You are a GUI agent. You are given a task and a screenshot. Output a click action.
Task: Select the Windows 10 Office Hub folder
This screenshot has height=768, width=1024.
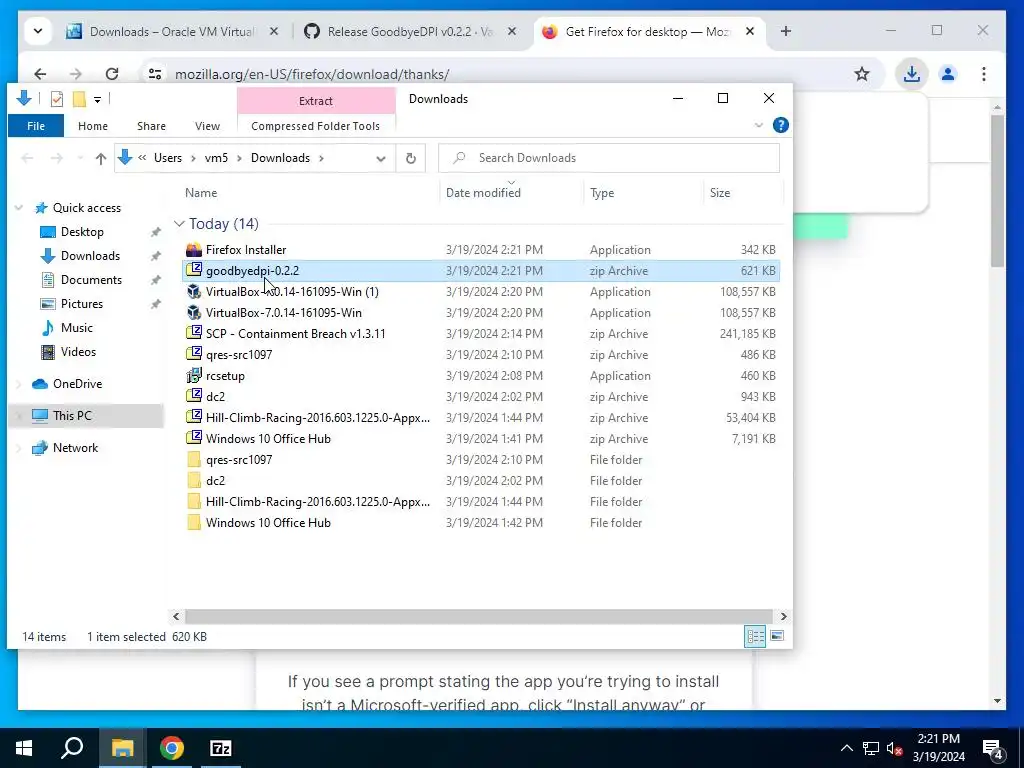click(x=268, y=522)
